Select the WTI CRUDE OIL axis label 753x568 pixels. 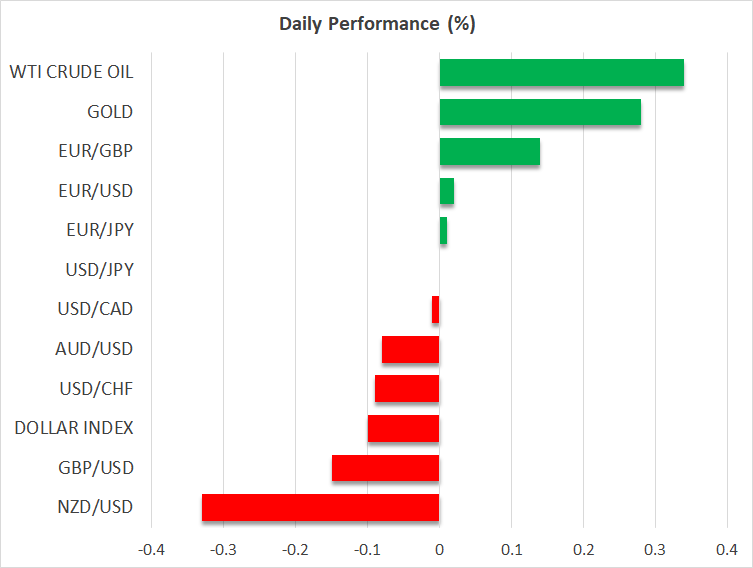[71, 72]
